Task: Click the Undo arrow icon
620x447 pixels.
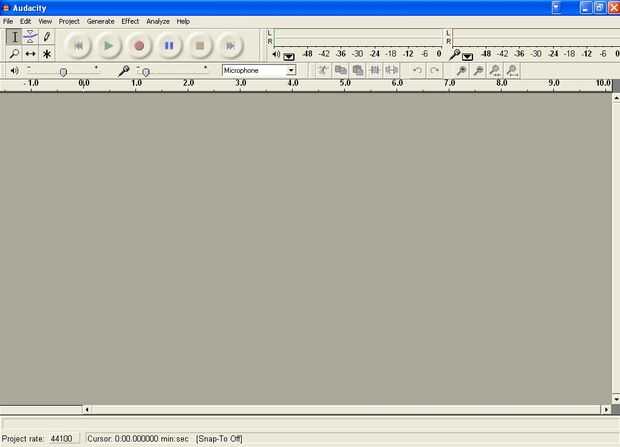Action: pos(417,70)
